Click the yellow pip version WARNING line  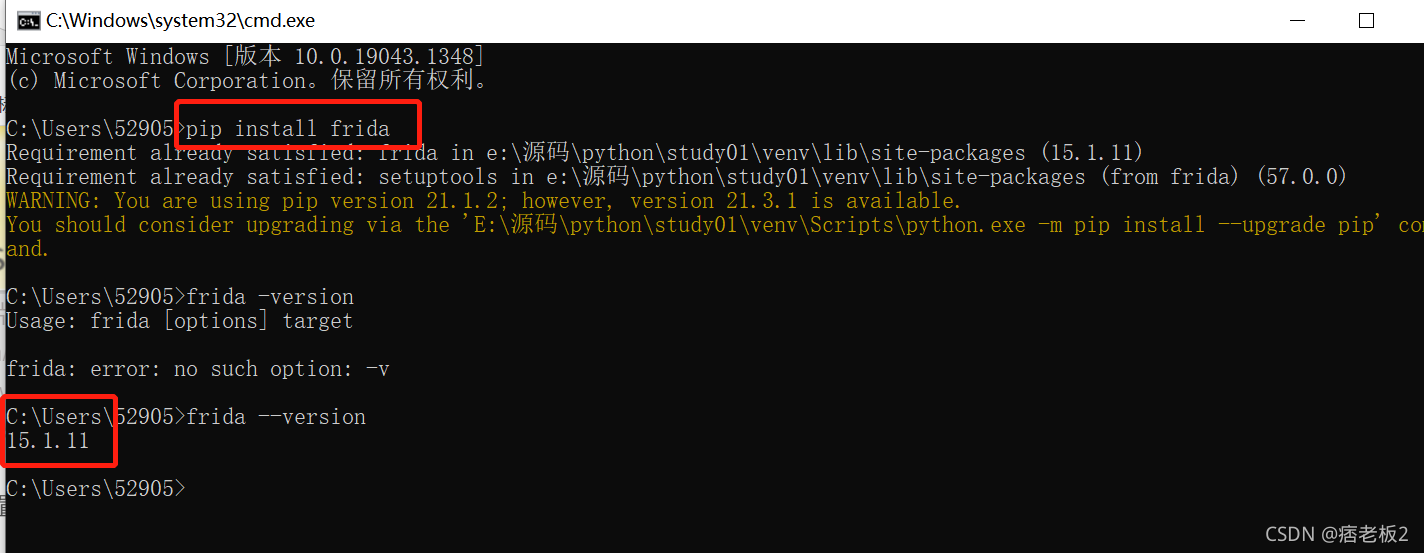point(483,201)
